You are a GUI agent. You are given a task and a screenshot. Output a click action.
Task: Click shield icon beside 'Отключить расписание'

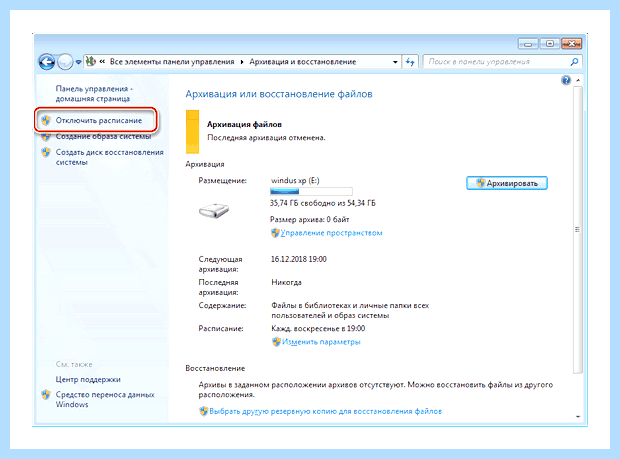pyautogui.click(x=46, y=120)
